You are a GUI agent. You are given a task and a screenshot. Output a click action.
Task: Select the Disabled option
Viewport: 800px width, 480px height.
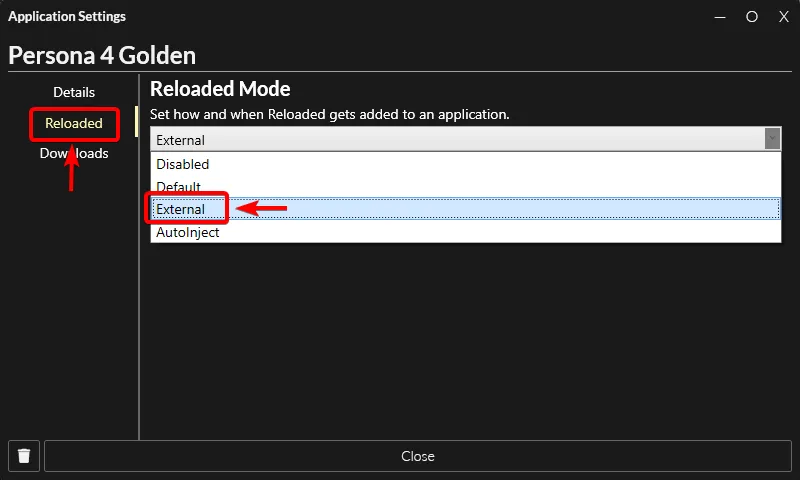(465, 164)
